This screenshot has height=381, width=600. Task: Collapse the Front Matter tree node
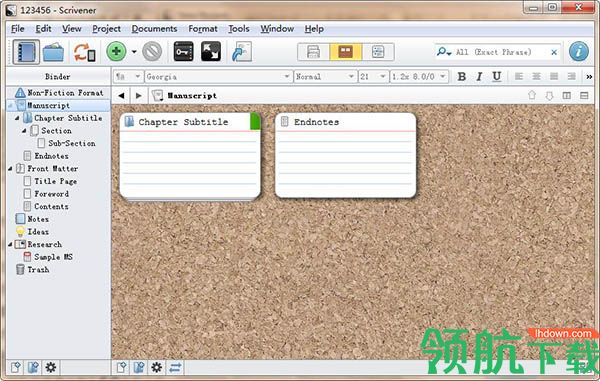click(x=10, y=169)
